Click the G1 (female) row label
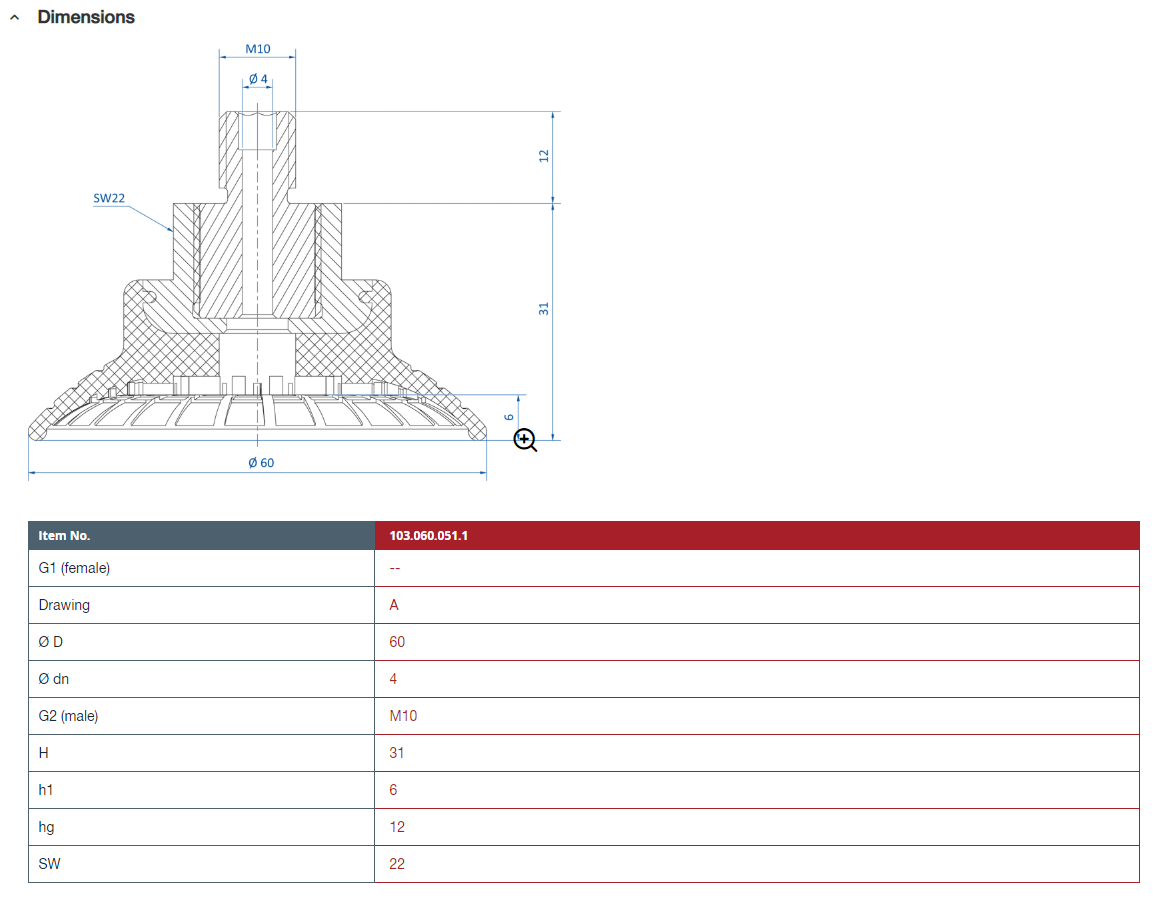The image size is (1167, 901). (x=74, y=568)
